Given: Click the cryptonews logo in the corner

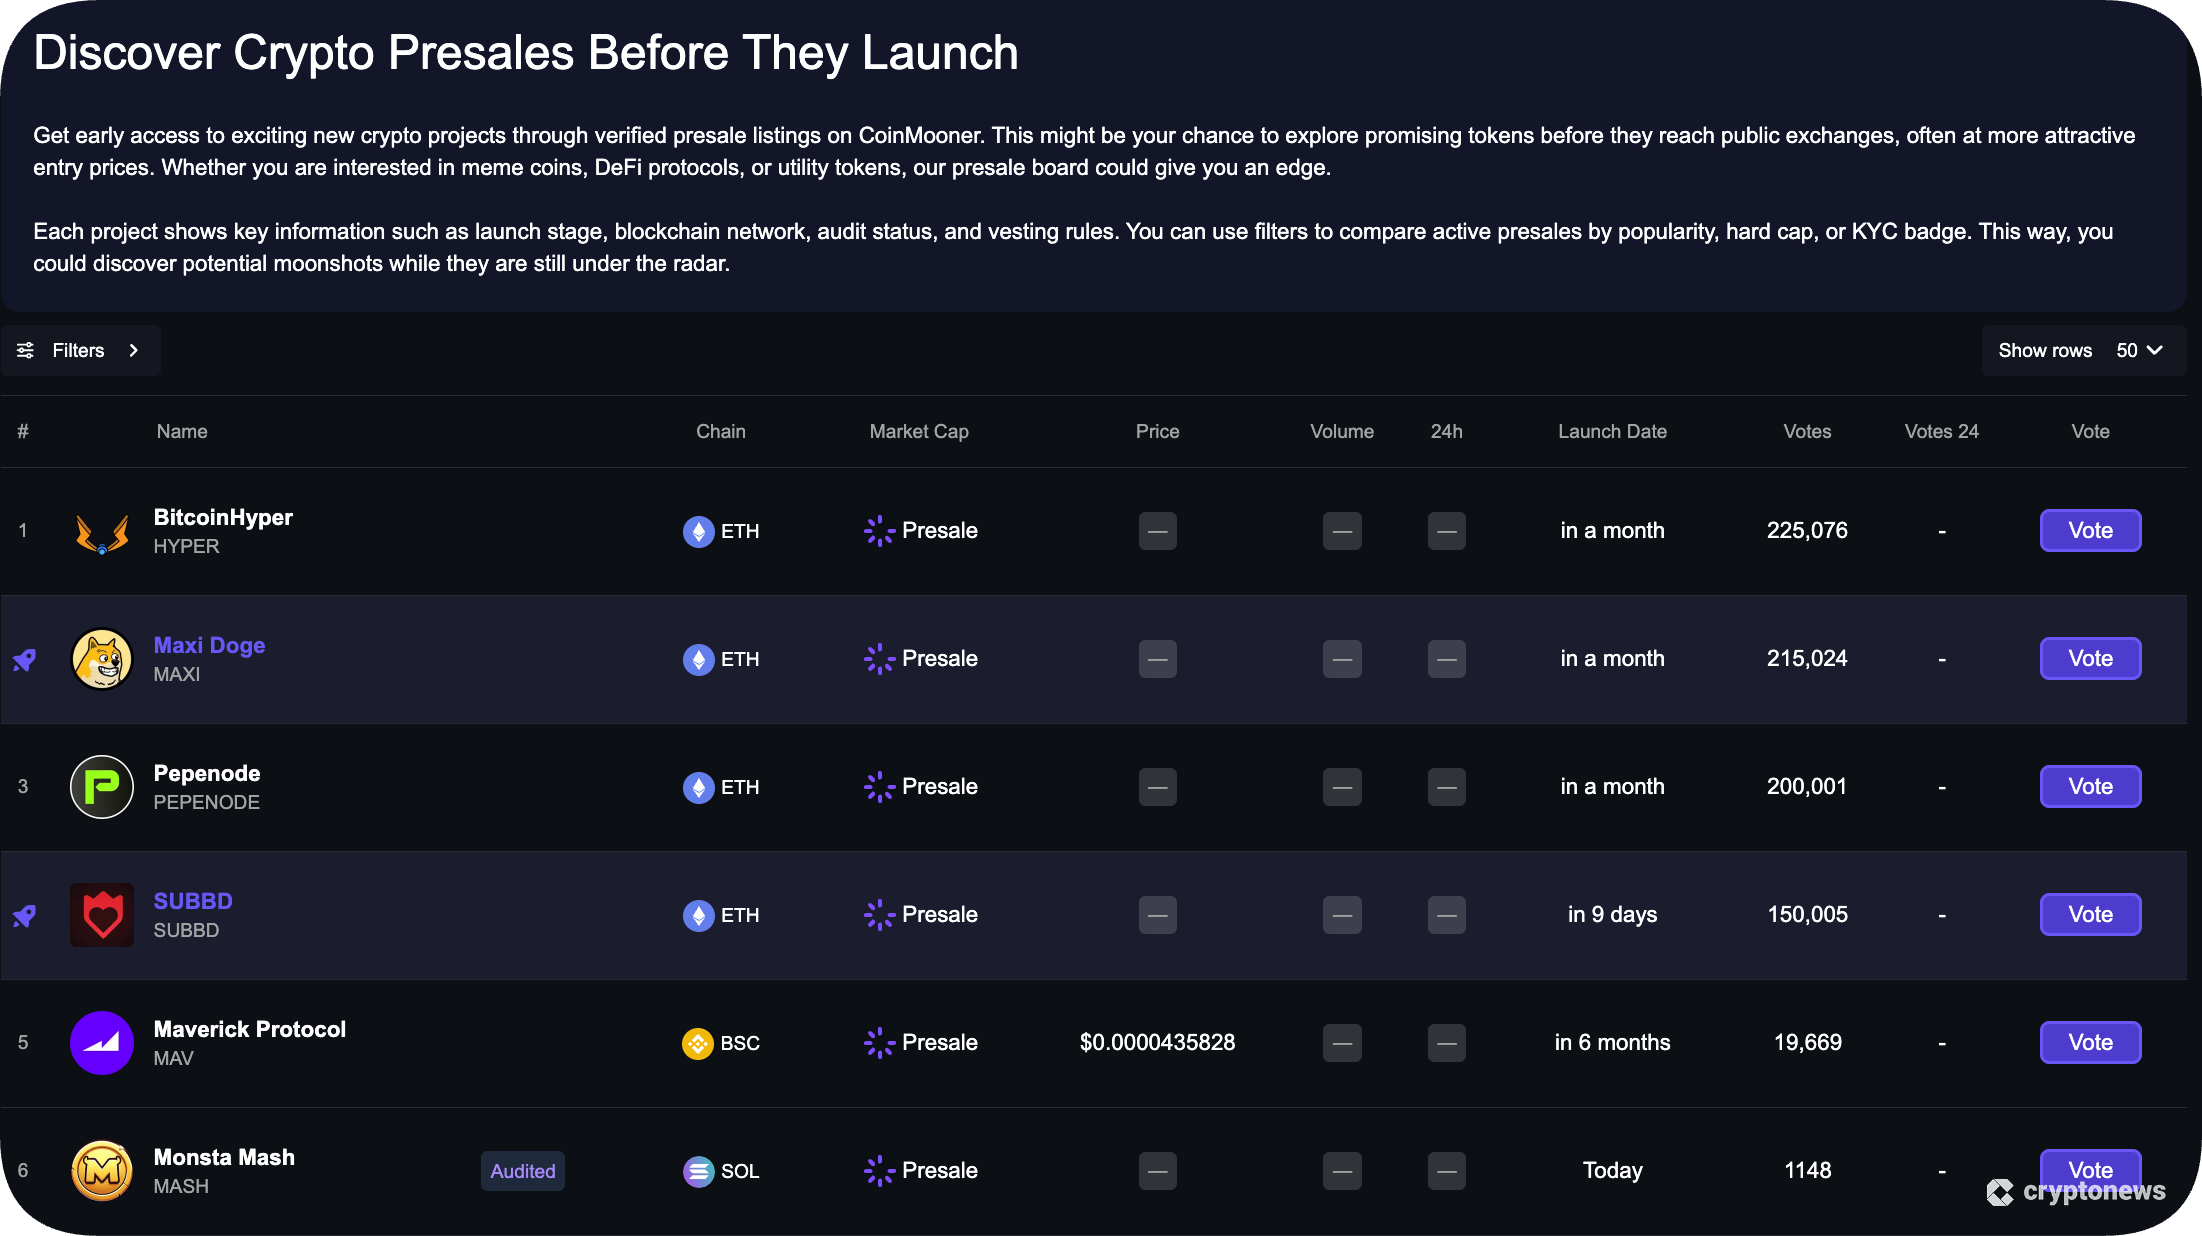Looking at the screenshot, I should click(x=2075, y=1191).
